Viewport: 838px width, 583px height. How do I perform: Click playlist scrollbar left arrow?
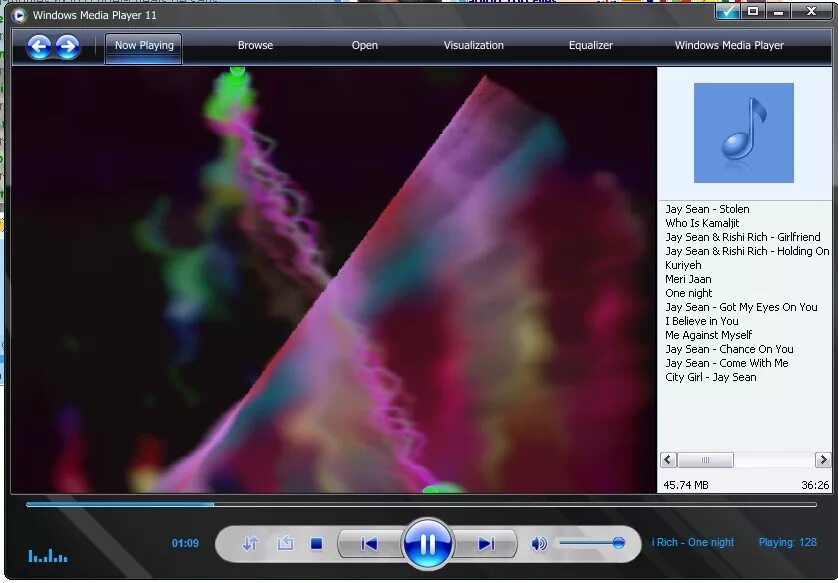tap(668, 460)
